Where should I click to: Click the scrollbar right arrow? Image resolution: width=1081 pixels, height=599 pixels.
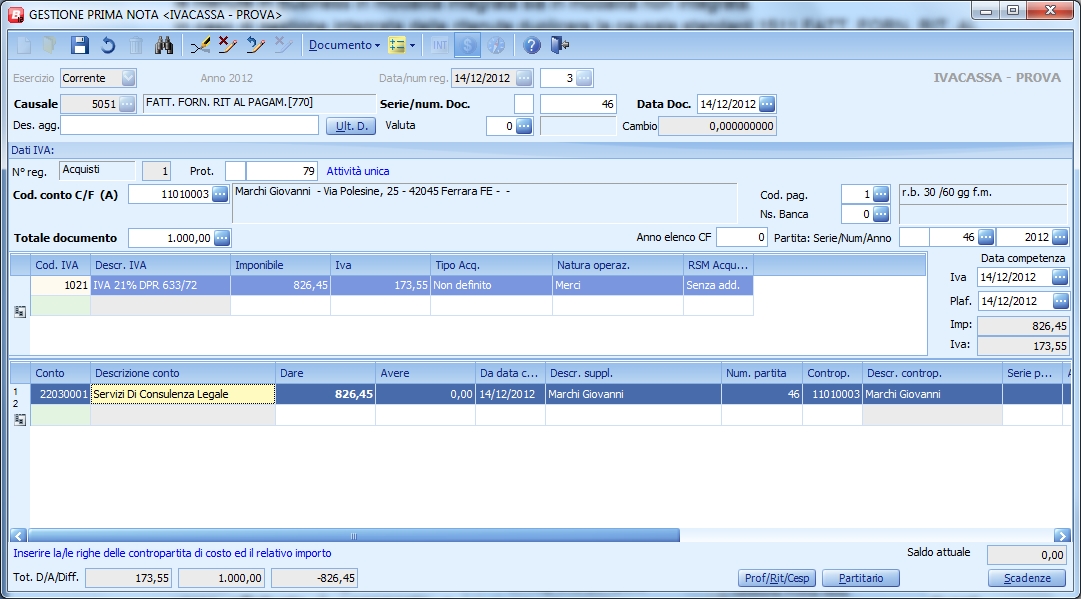click(x=1062, y=536)
